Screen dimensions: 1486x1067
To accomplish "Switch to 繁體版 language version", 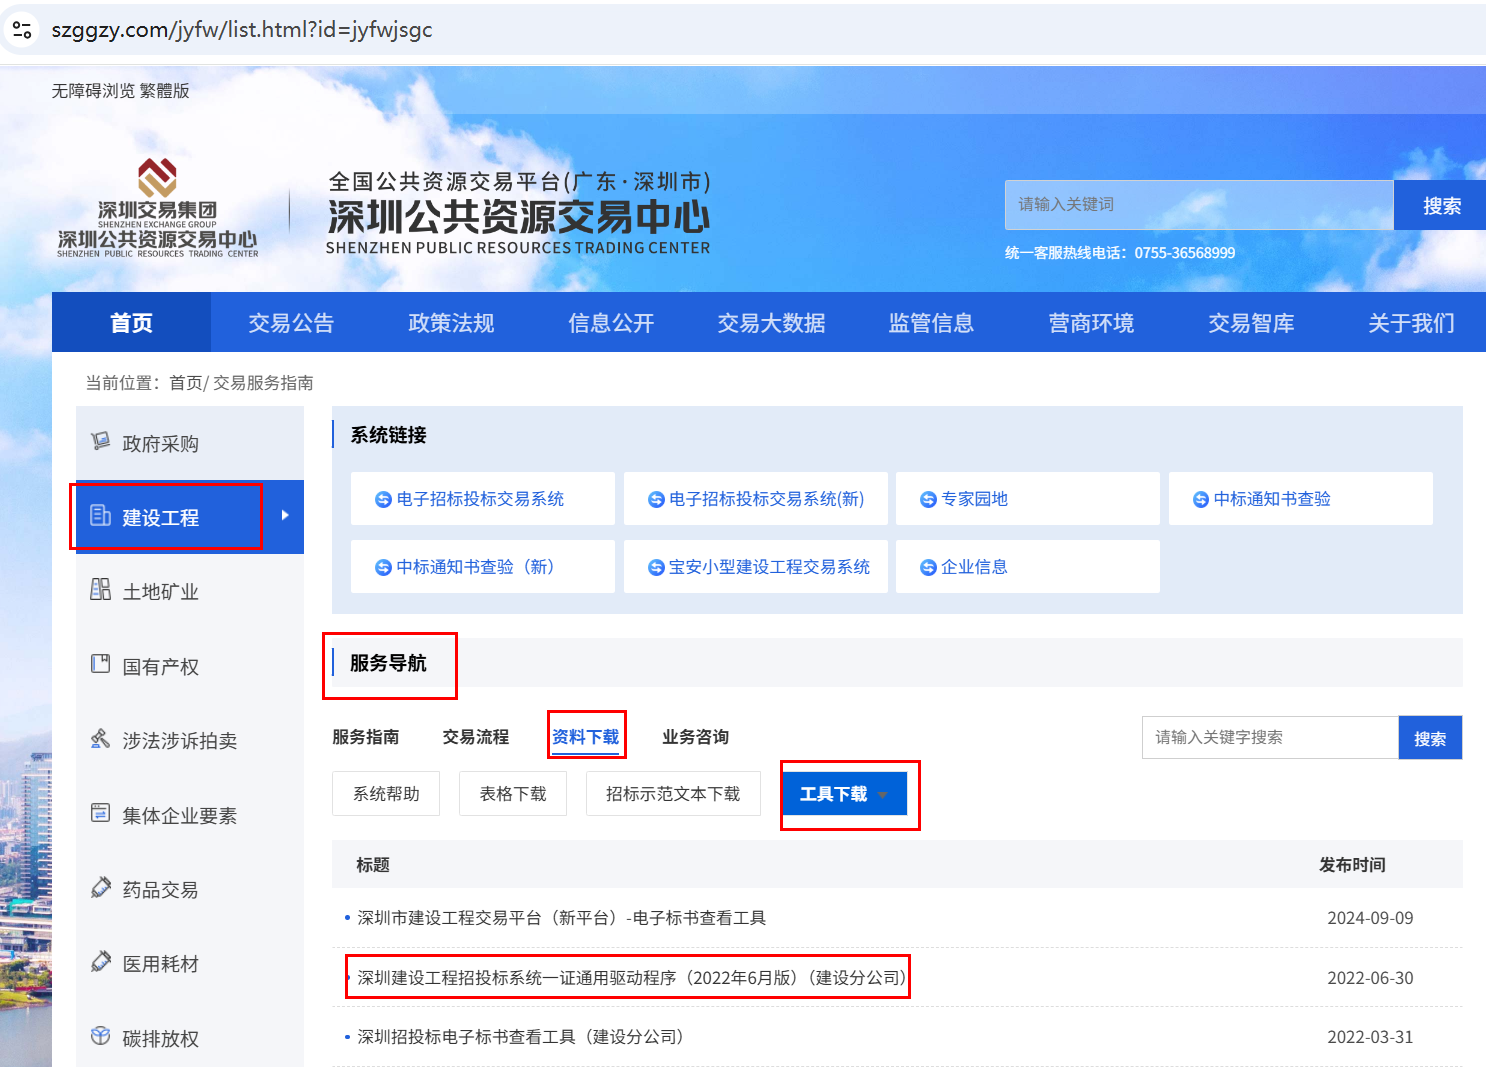I will click(165, 91).
